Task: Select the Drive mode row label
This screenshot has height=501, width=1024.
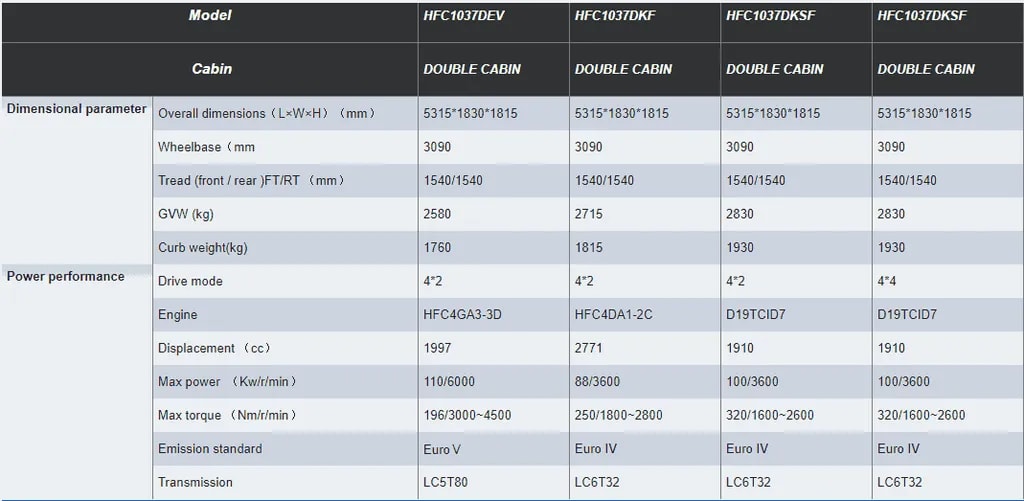Action: click(190, 281)
